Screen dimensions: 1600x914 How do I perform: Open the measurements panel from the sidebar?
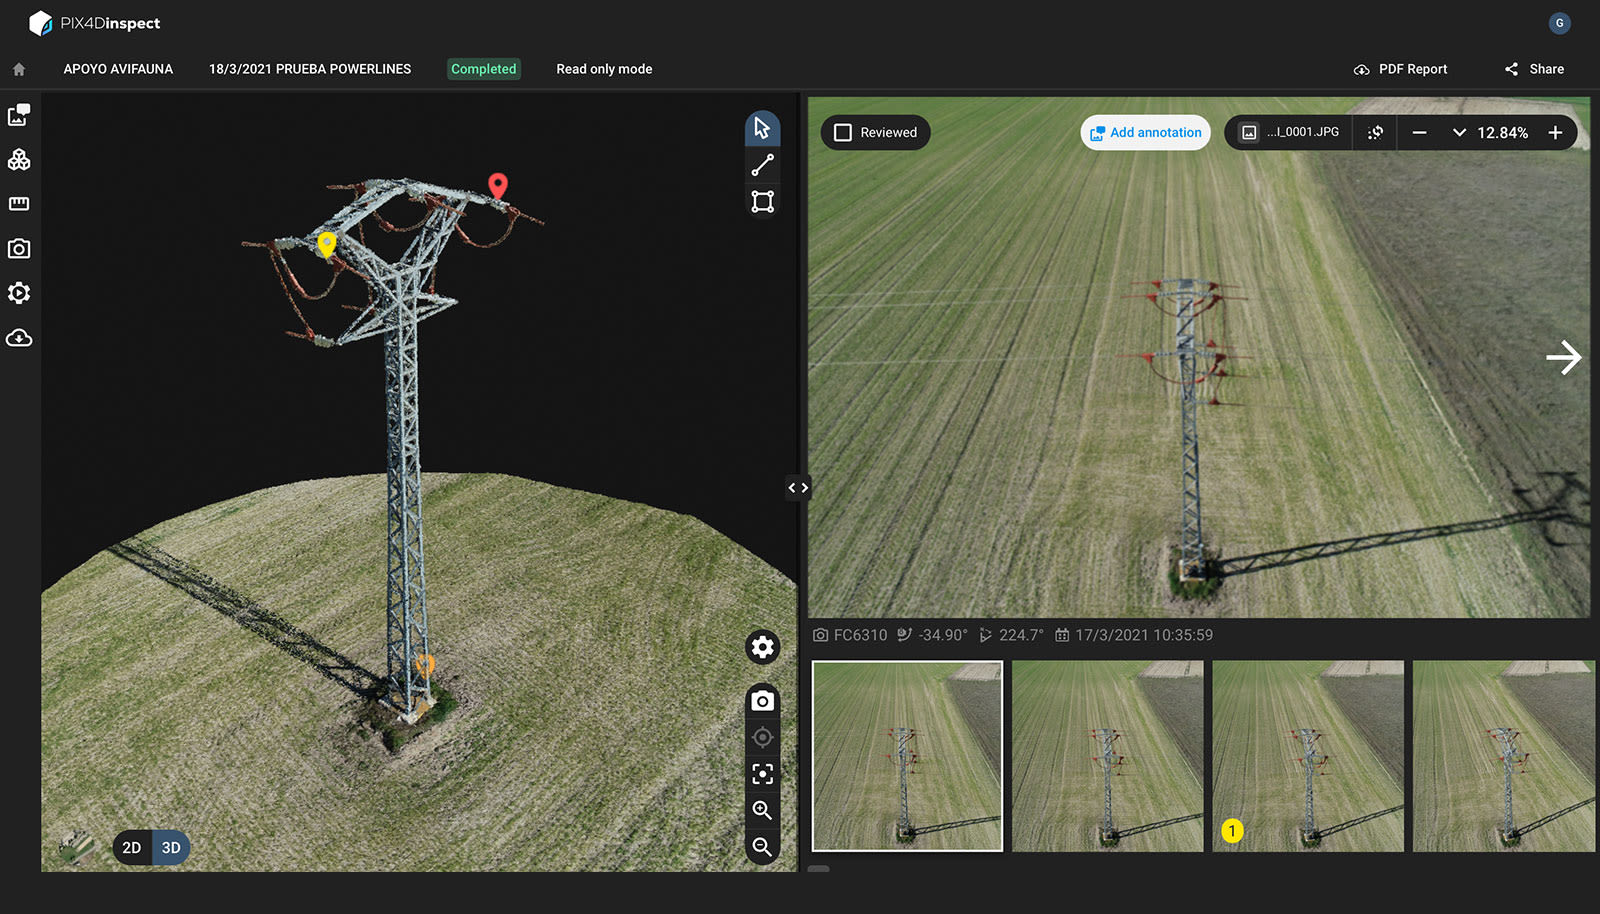(19, 203)
